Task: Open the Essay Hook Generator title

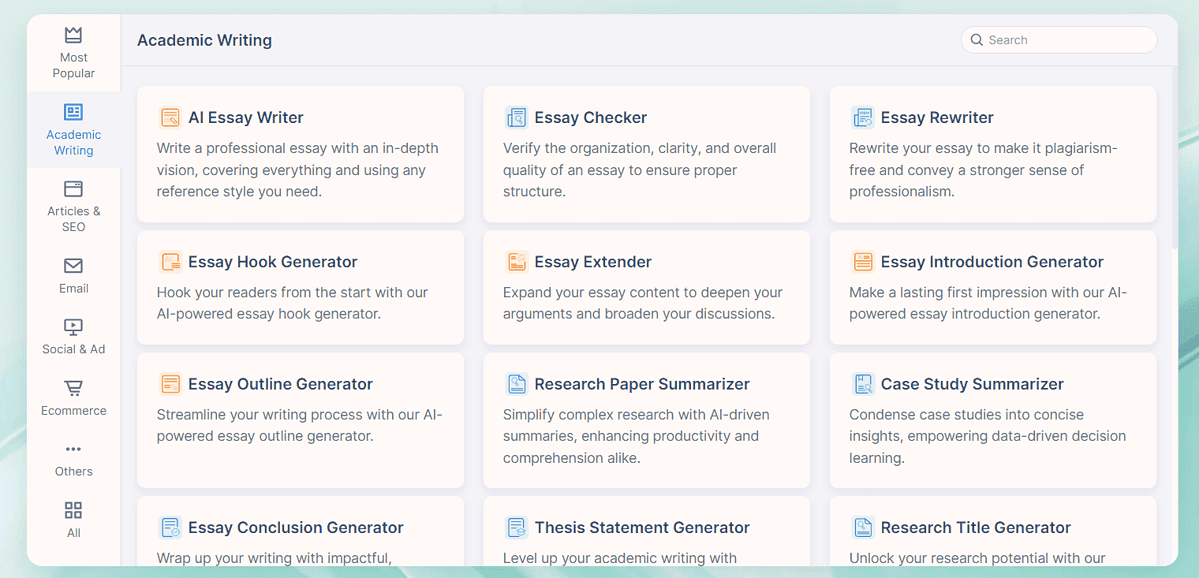Action: point(272,262)
